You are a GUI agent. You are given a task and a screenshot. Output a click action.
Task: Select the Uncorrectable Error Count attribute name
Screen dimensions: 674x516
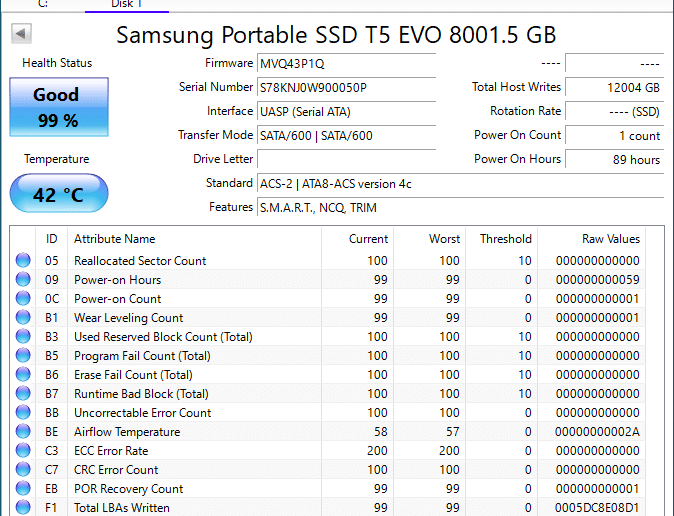coord(142,412)
